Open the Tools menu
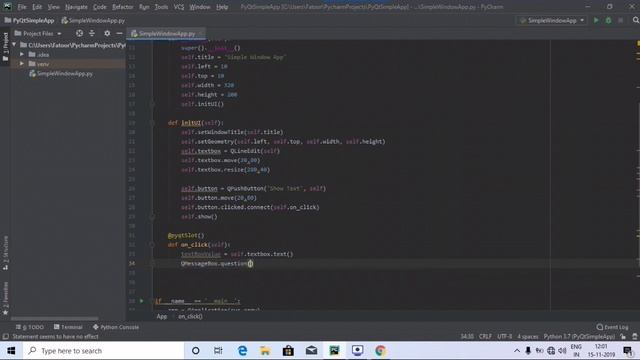Image resolution: width=640 pixels, height=360 pixels. [161, 7]
